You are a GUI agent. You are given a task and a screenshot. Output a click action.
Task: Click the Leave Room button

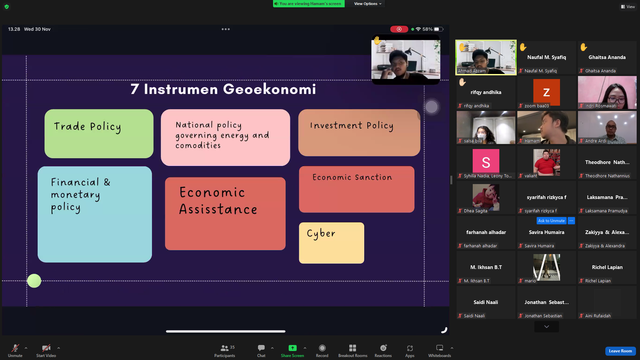[x=620, y=351]
